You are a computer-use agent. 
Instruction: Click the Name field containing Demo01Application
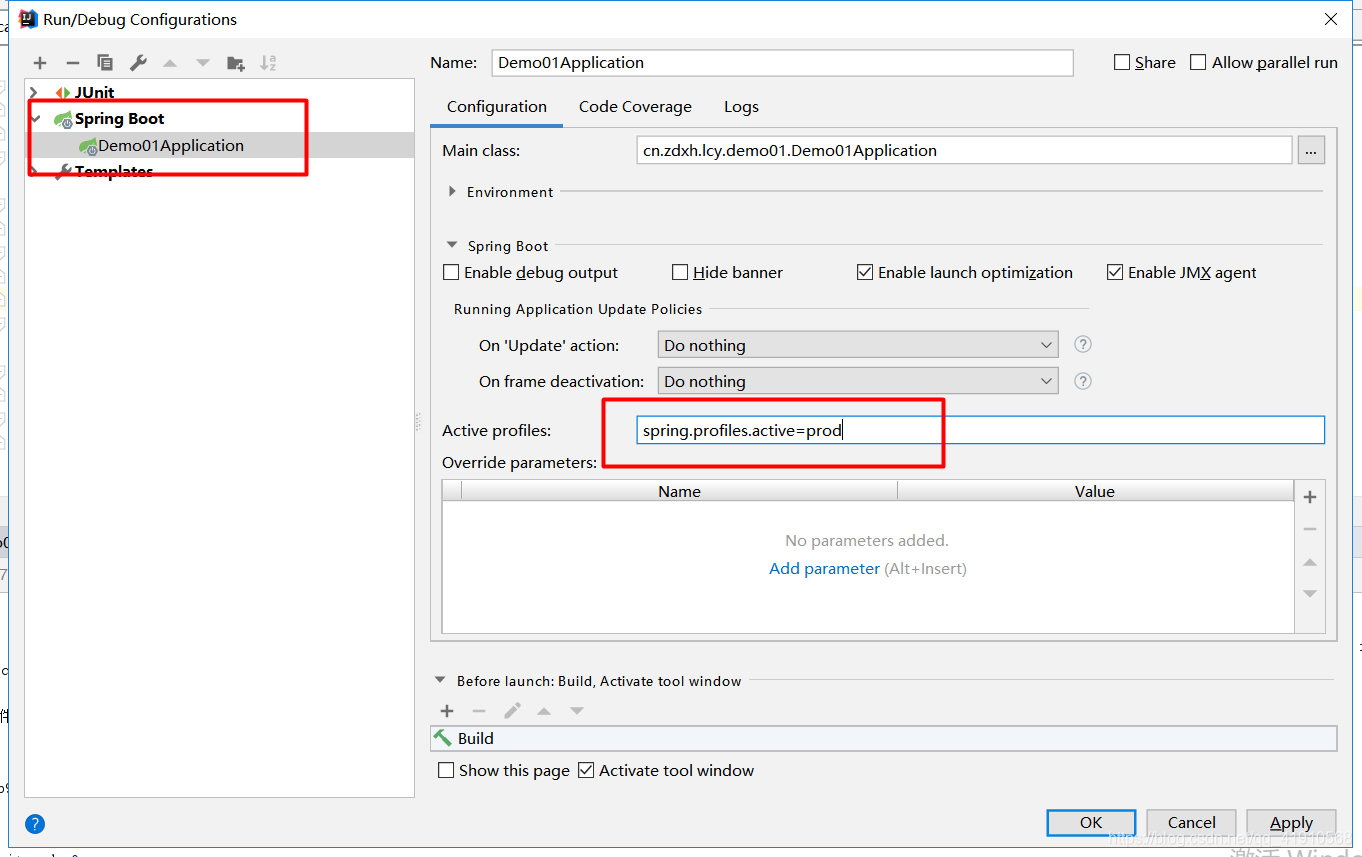(x=782, y=62)
